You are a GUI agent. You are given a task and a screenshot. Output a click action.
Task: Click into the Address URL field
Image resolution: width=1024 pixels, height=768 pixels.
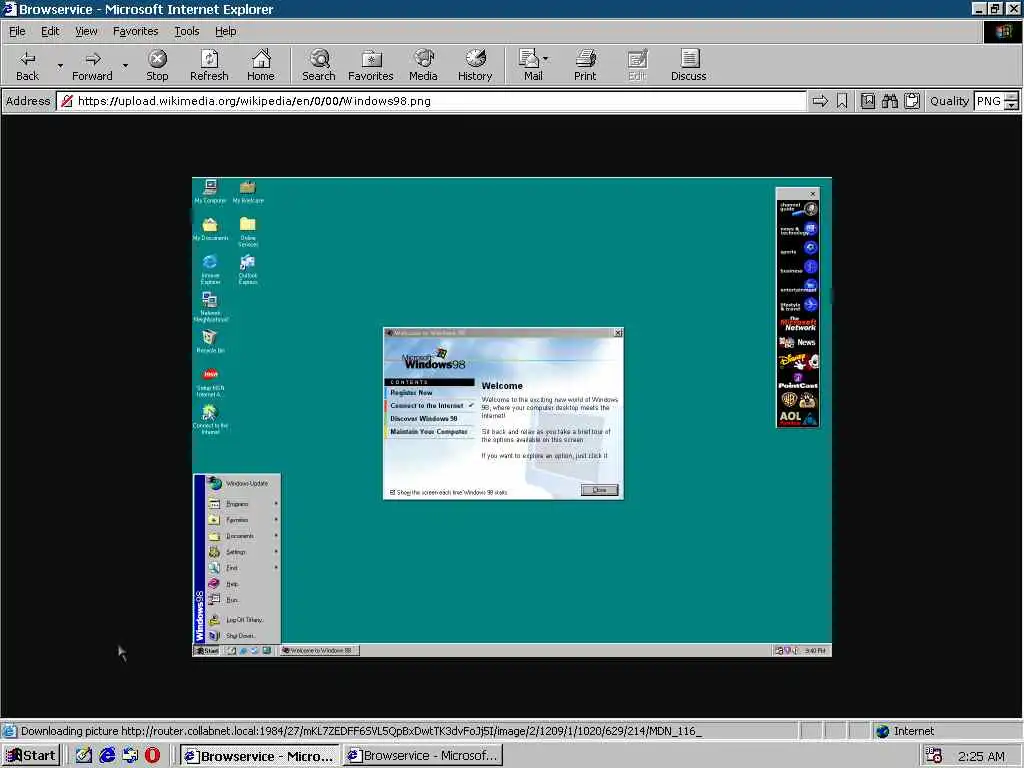coord(431,101)
